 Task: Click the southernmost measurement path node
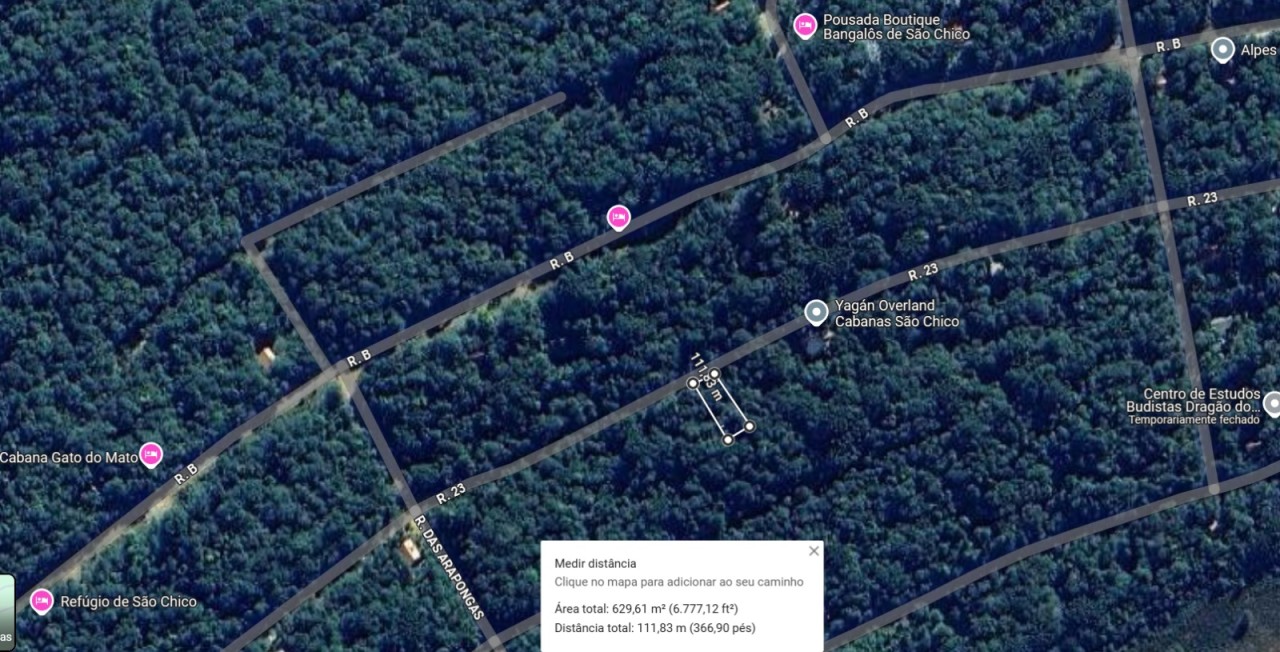(x=728, y=438)
